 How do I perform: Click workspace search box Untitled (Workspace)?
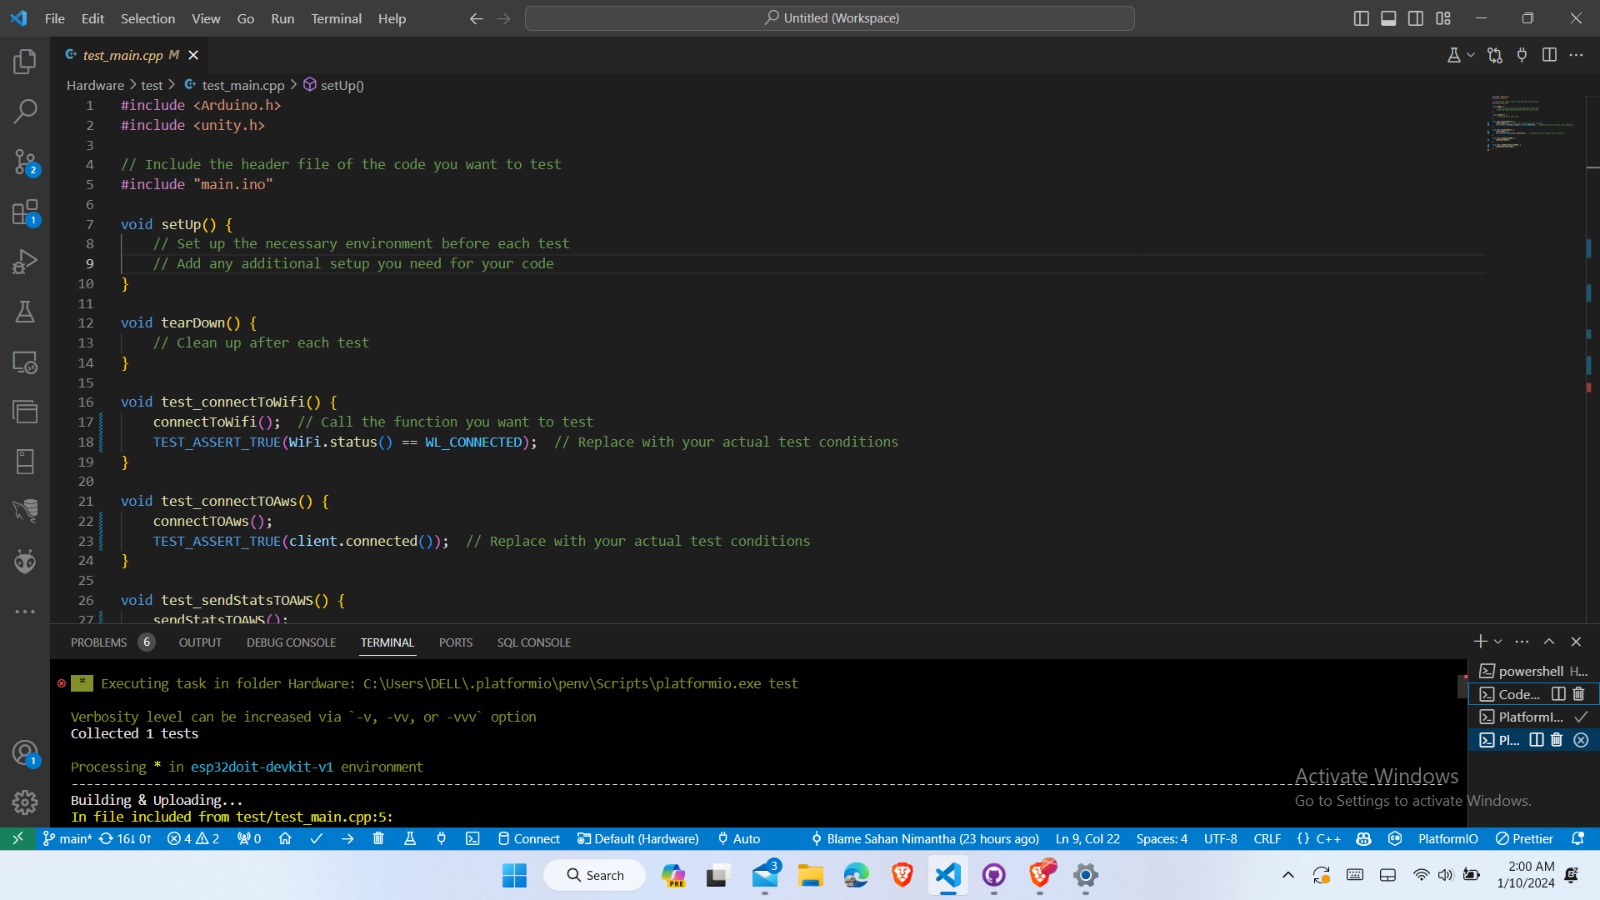point(830,18)
